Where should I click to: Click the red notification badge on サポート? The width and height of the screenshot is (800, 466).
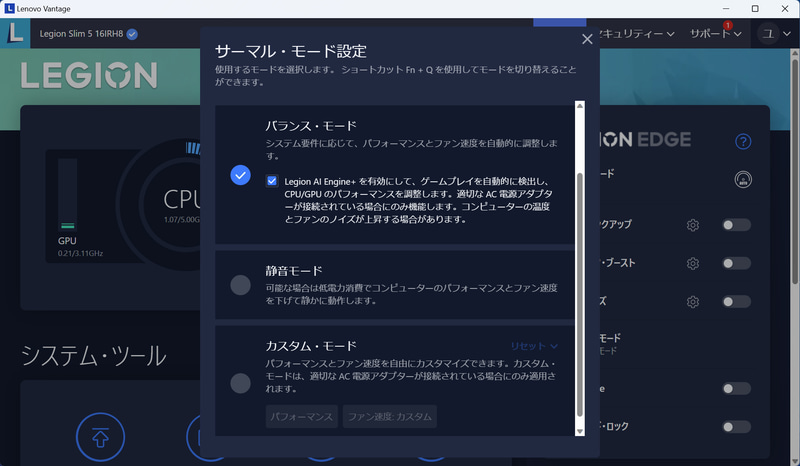coord(728,25)
